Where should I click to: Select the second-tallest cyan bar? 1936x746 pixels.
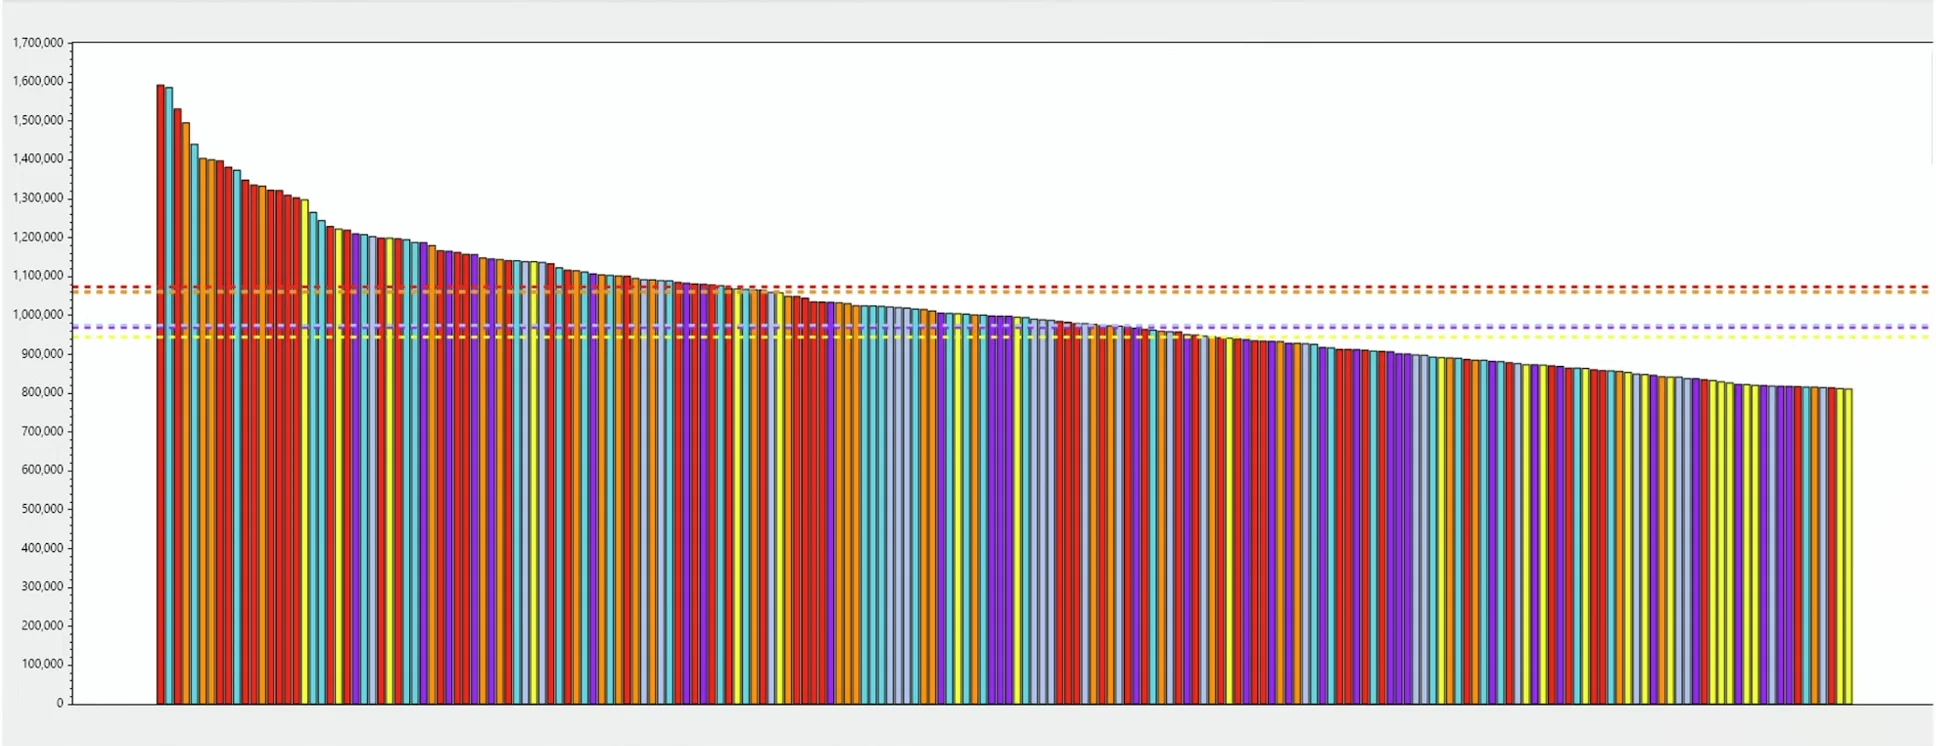point(169,400)
